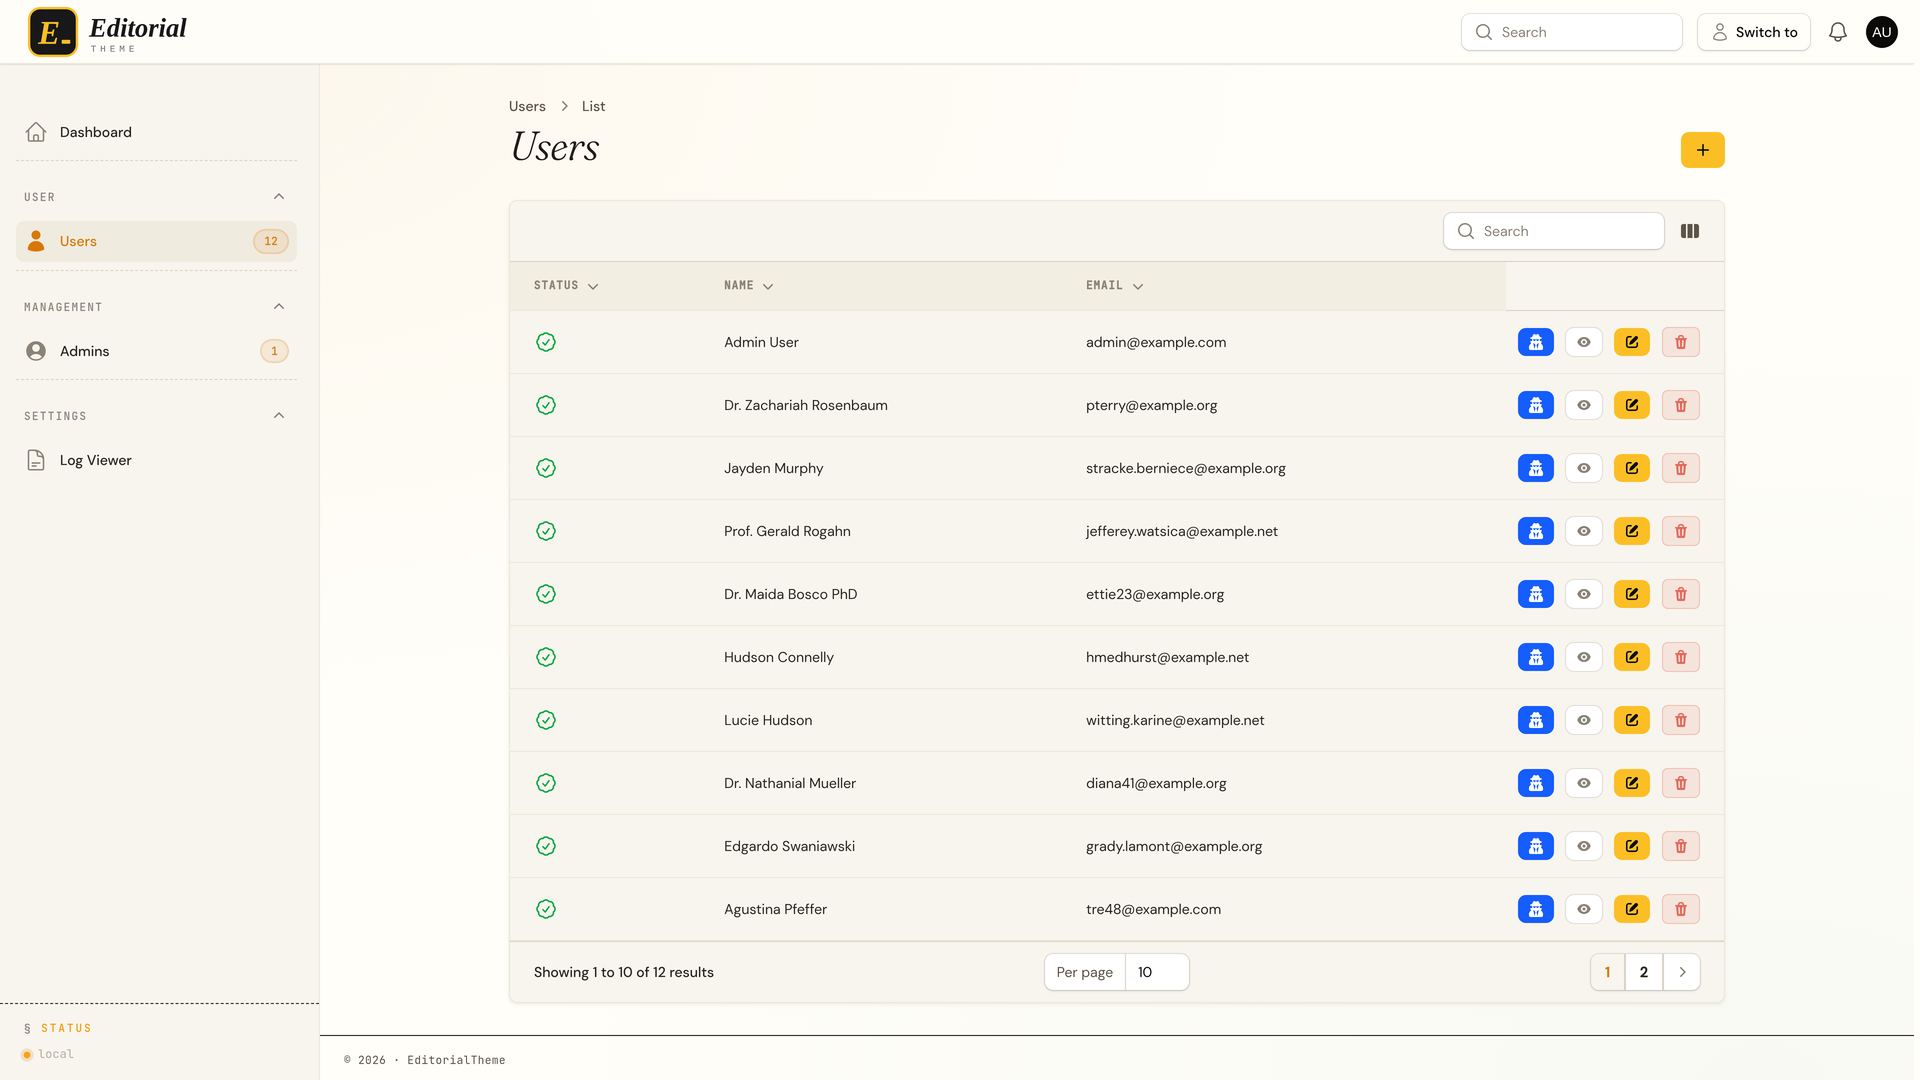
Task: Impersonate Admin User with blue icon
Action: (x=1535, y=342)
